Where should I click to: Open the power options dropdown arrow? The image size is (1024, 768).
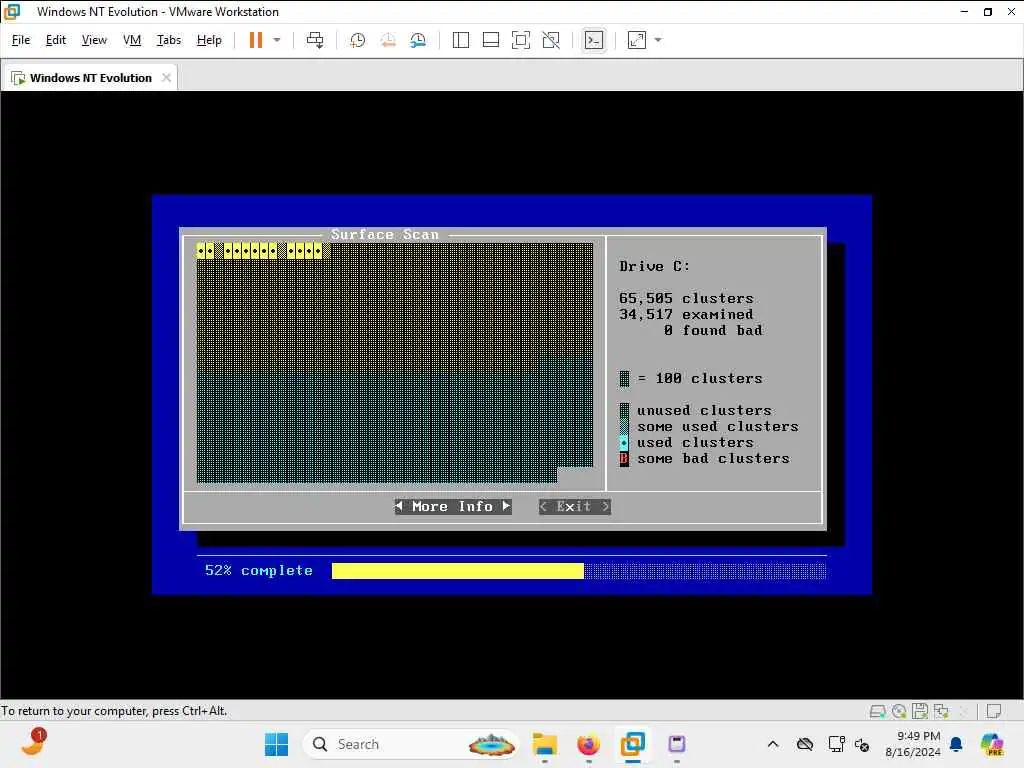coord(277,40)
